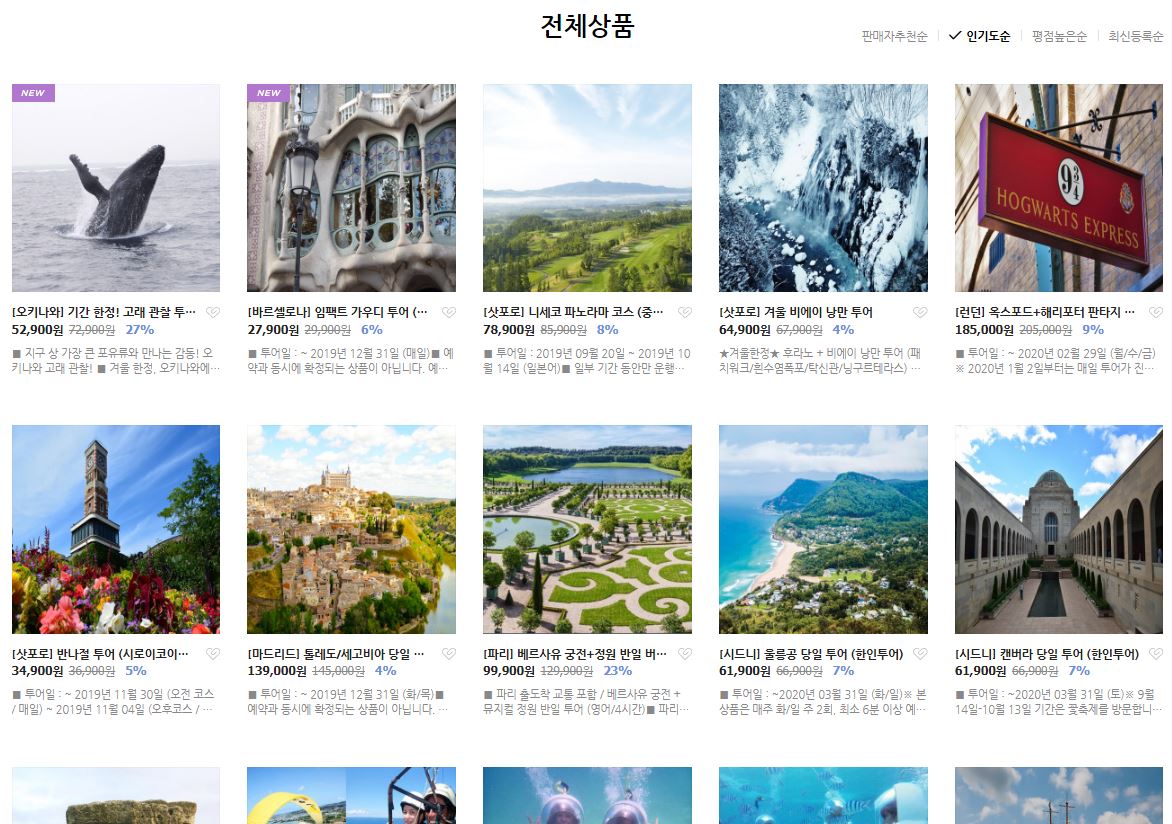
Task: Open the whale breaching photo
Action: pos(116,188)
